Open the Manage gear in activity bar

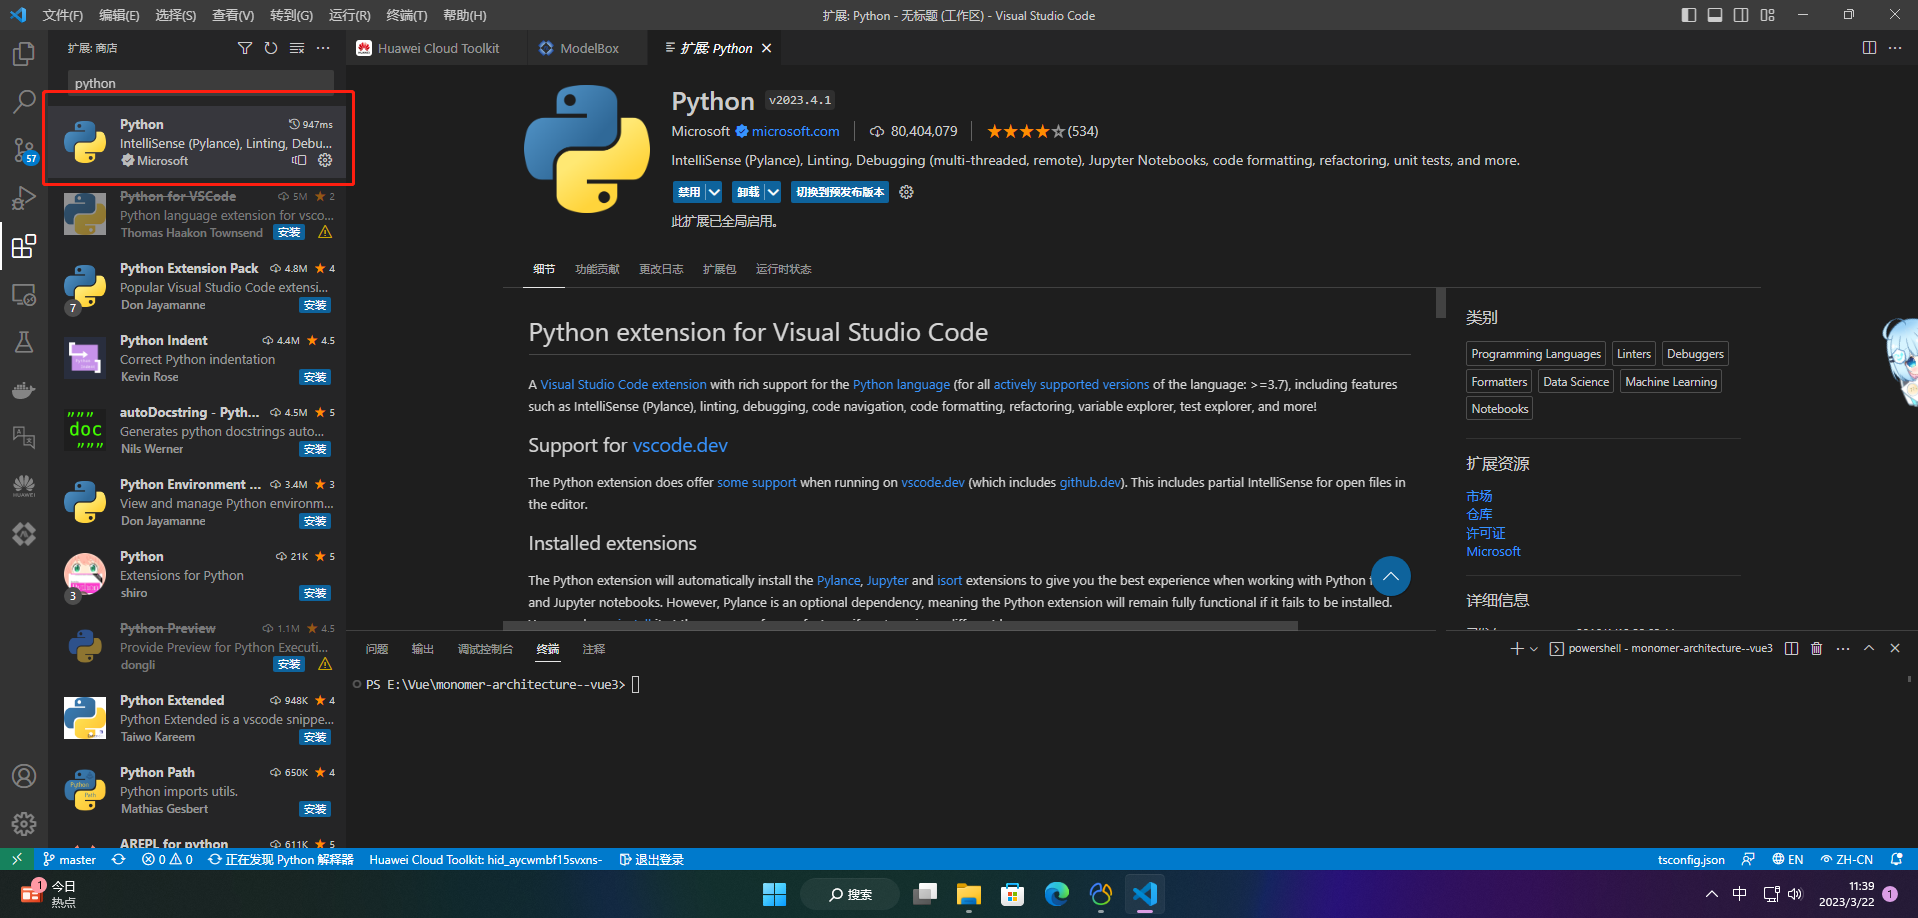(24, 824)
